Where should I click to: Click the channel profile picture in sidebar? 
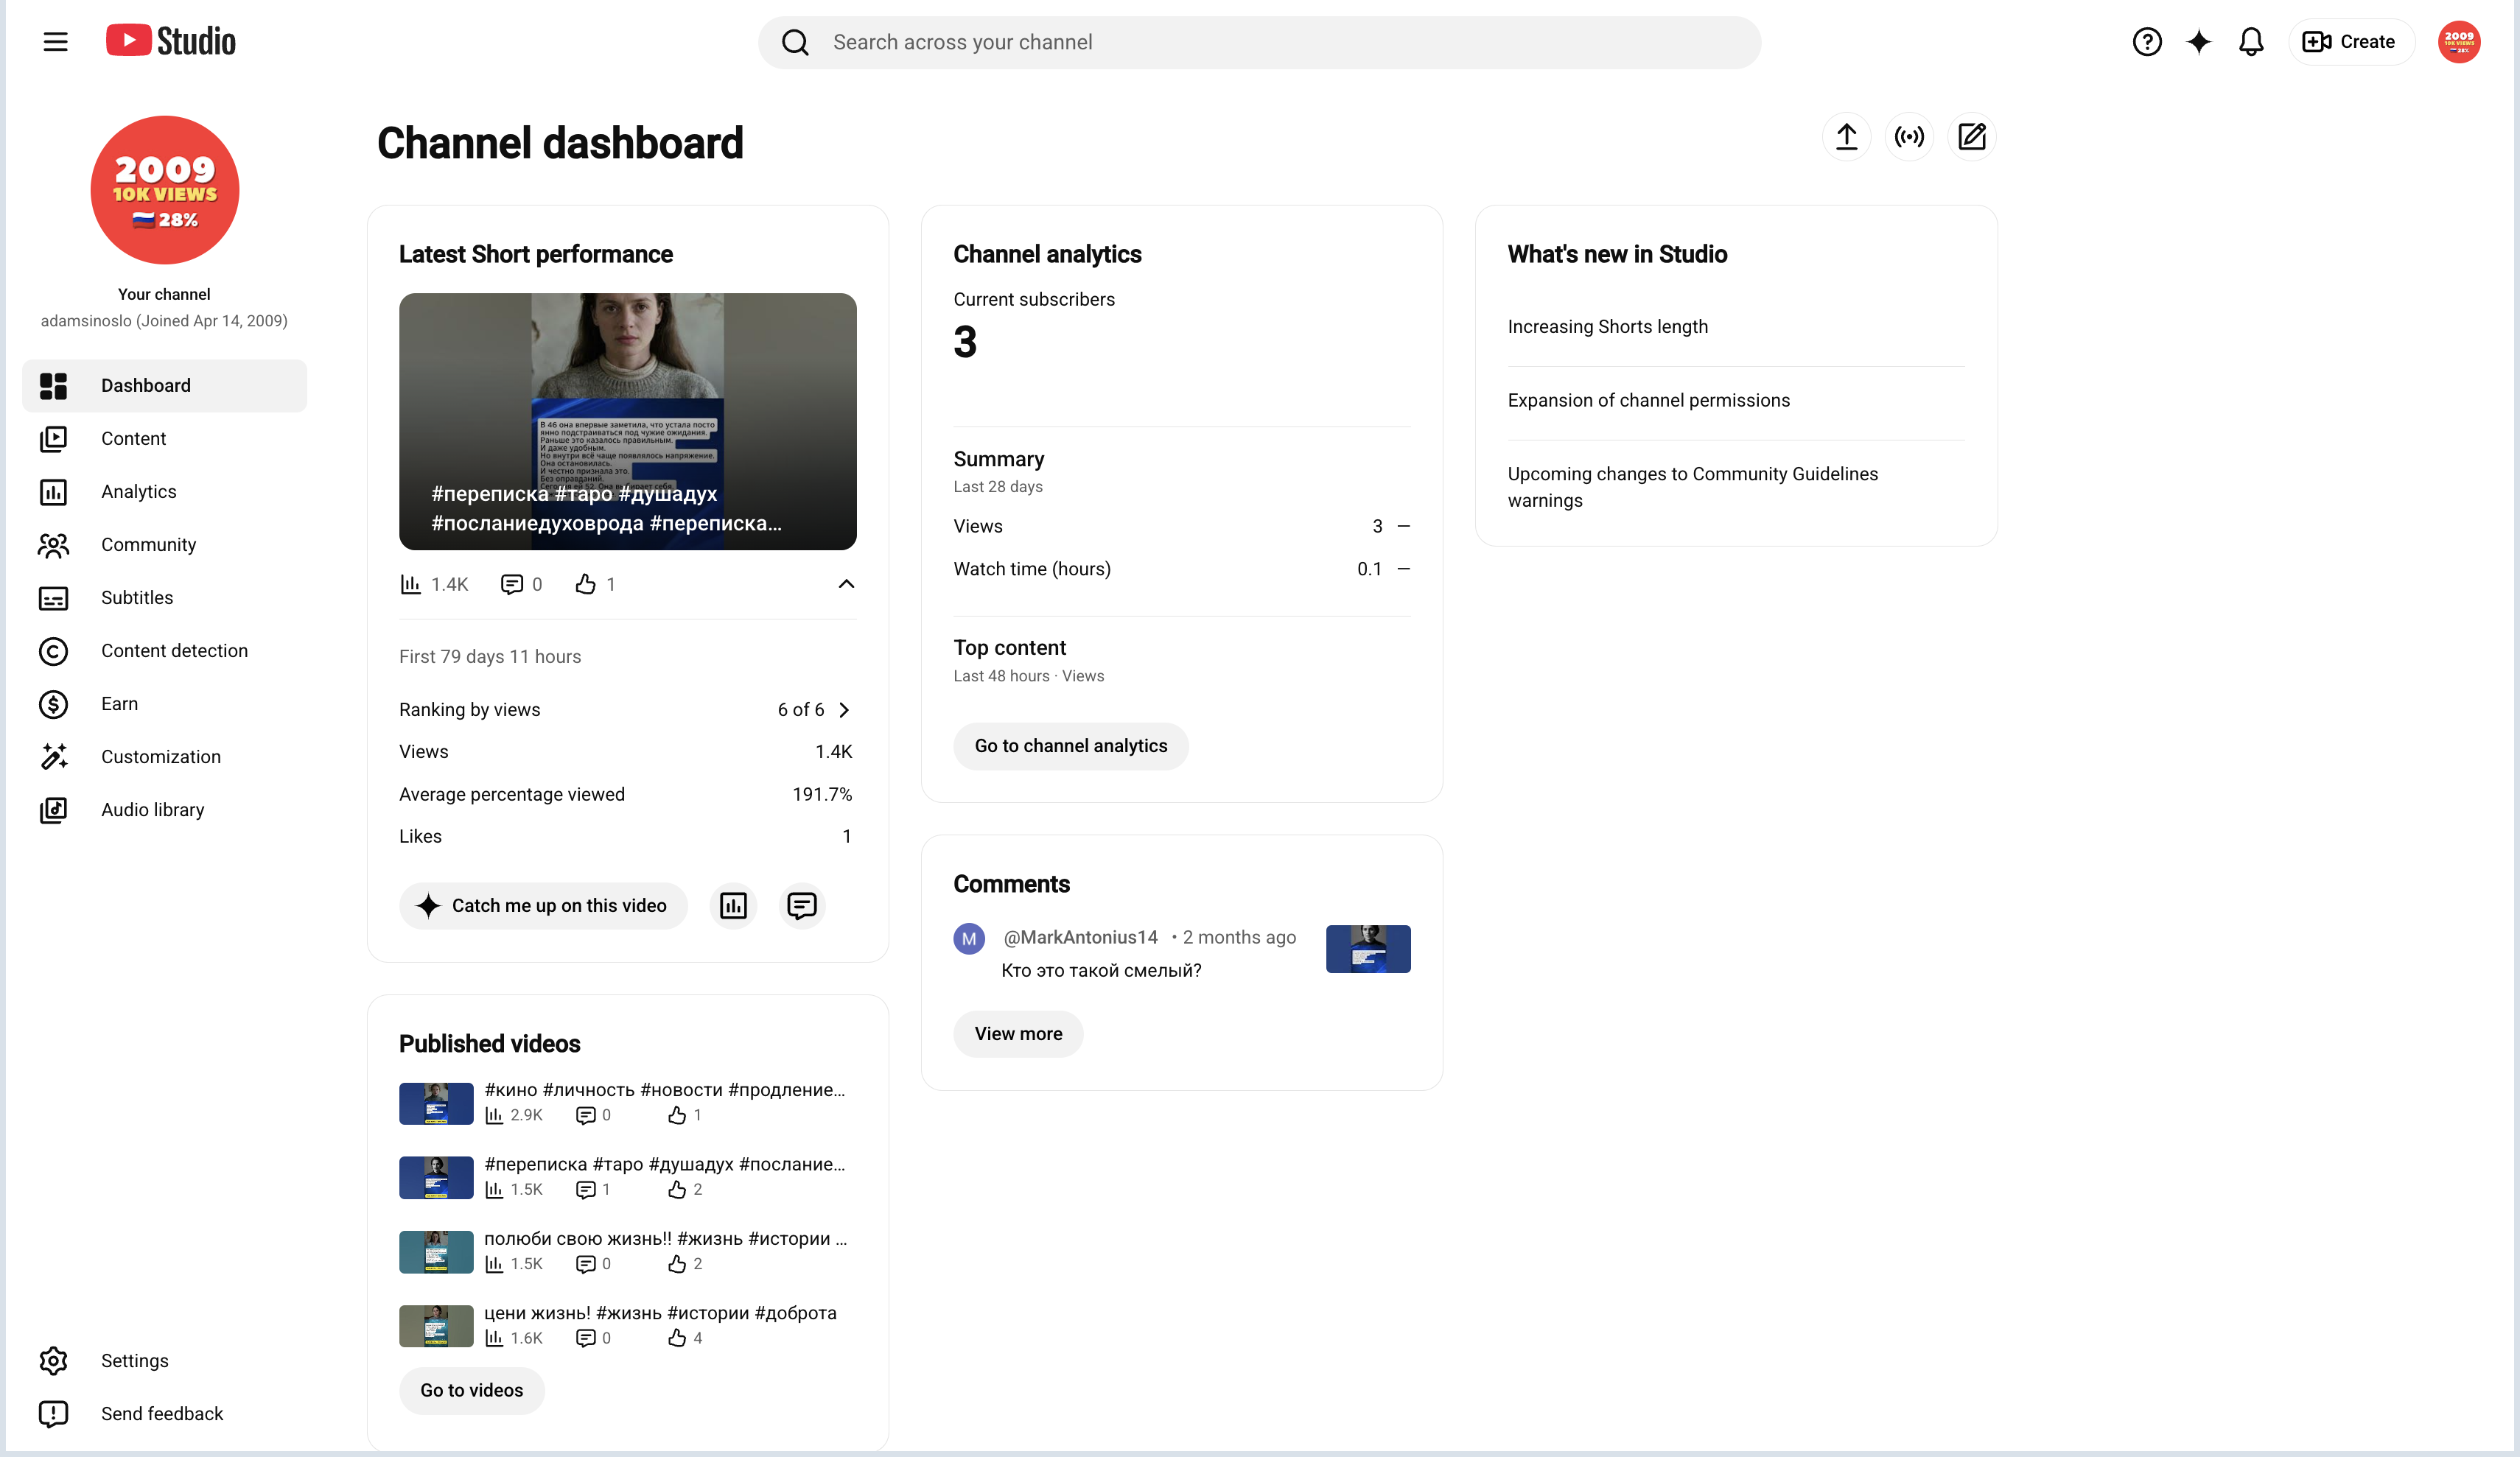point(165,190)
